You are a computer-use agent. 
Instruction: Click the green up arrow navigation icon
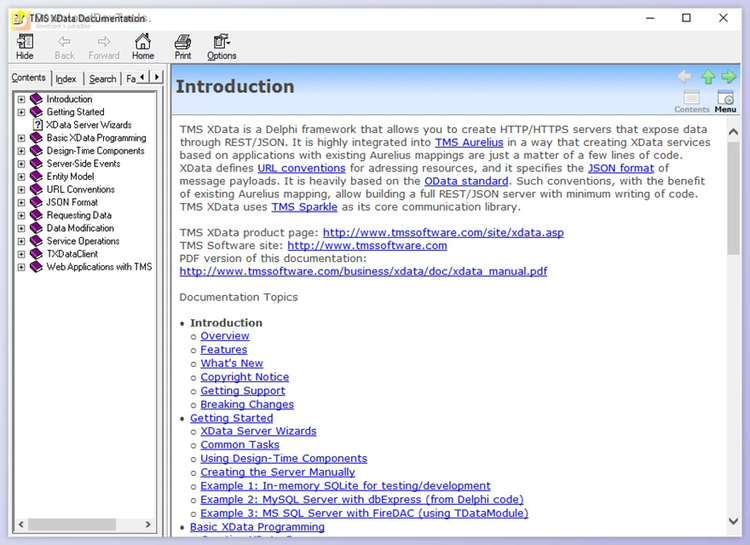708,77
